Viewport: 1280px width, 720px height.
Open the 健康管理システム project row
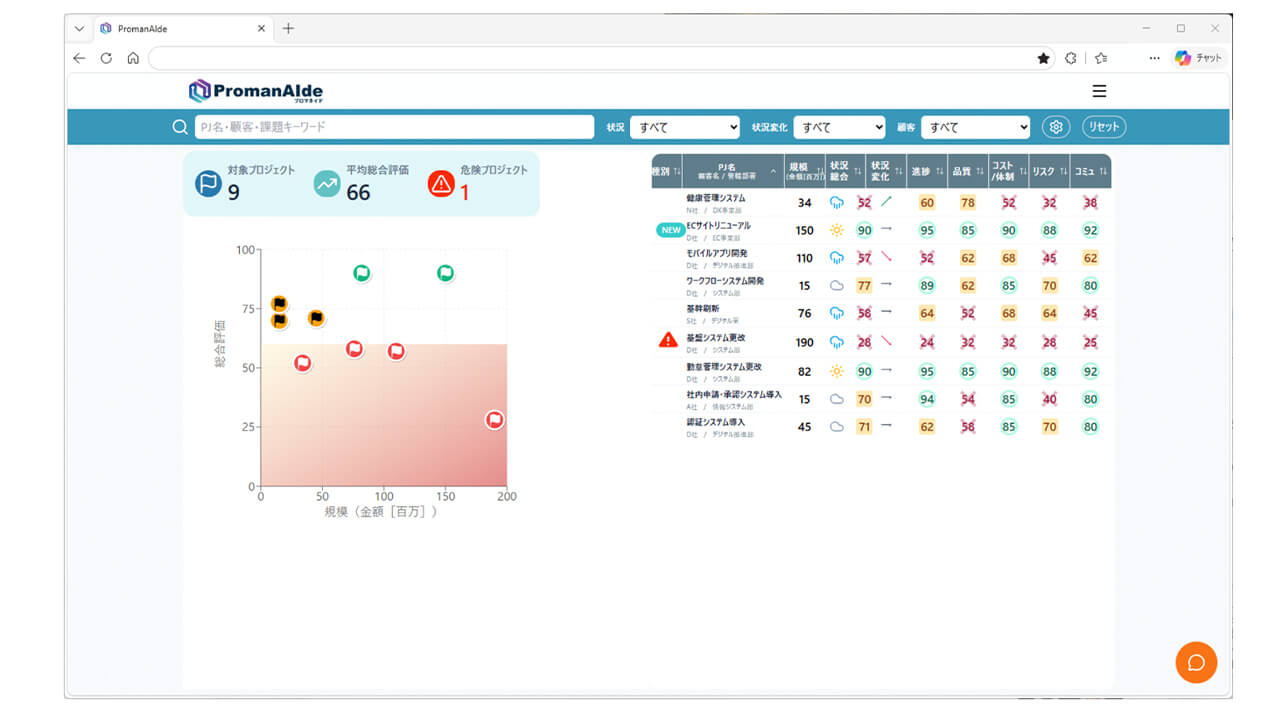(x=881, y=202)
